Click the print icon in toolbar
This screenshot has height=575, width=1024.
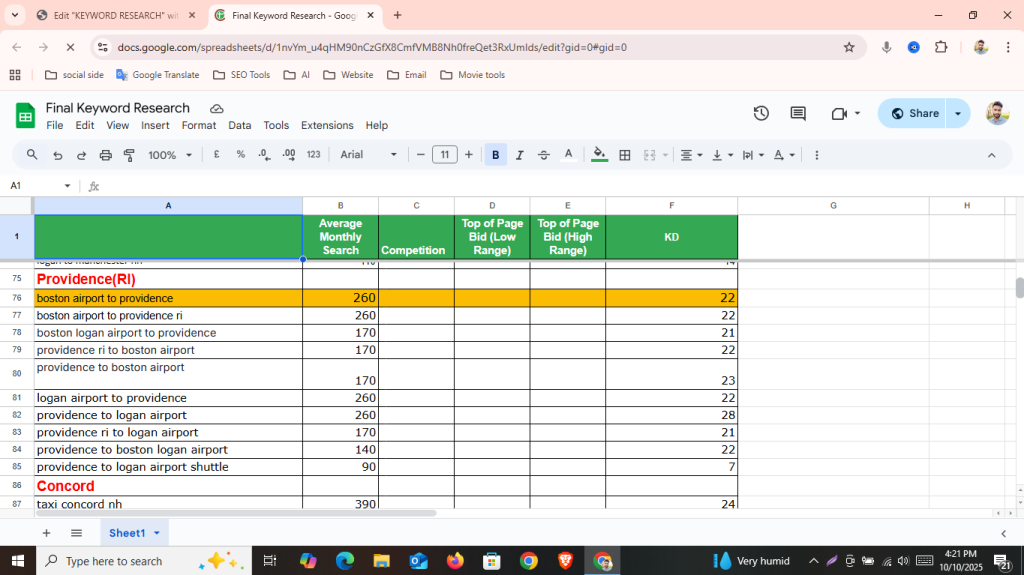(105, 155)
